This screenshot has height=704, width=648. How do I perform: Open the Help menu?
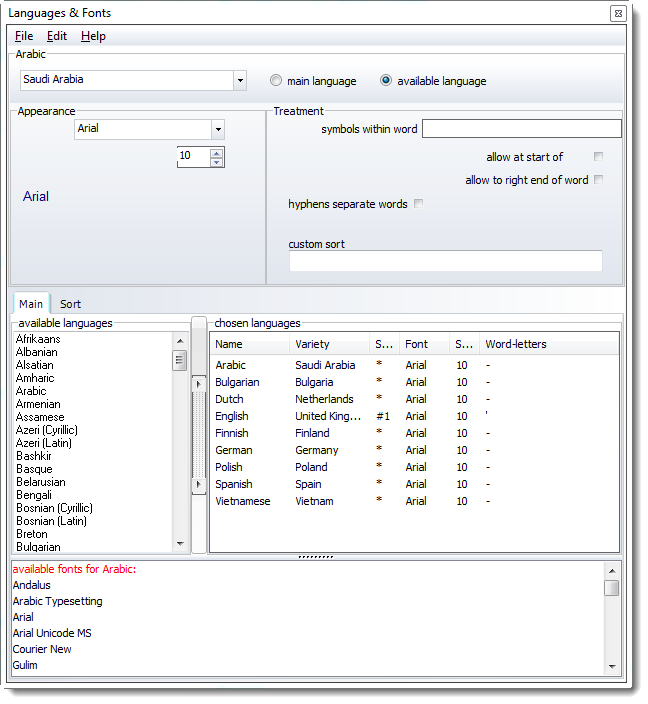coord(93,36)
